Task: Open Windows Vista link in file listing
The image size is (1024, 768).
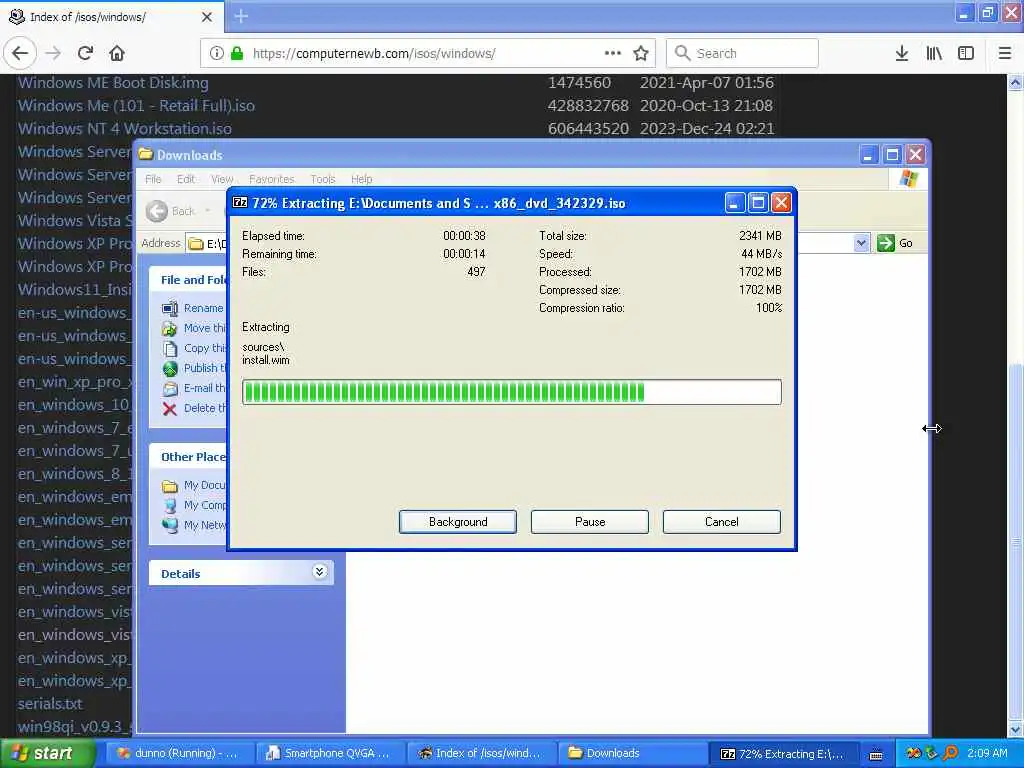Action: 75,221
